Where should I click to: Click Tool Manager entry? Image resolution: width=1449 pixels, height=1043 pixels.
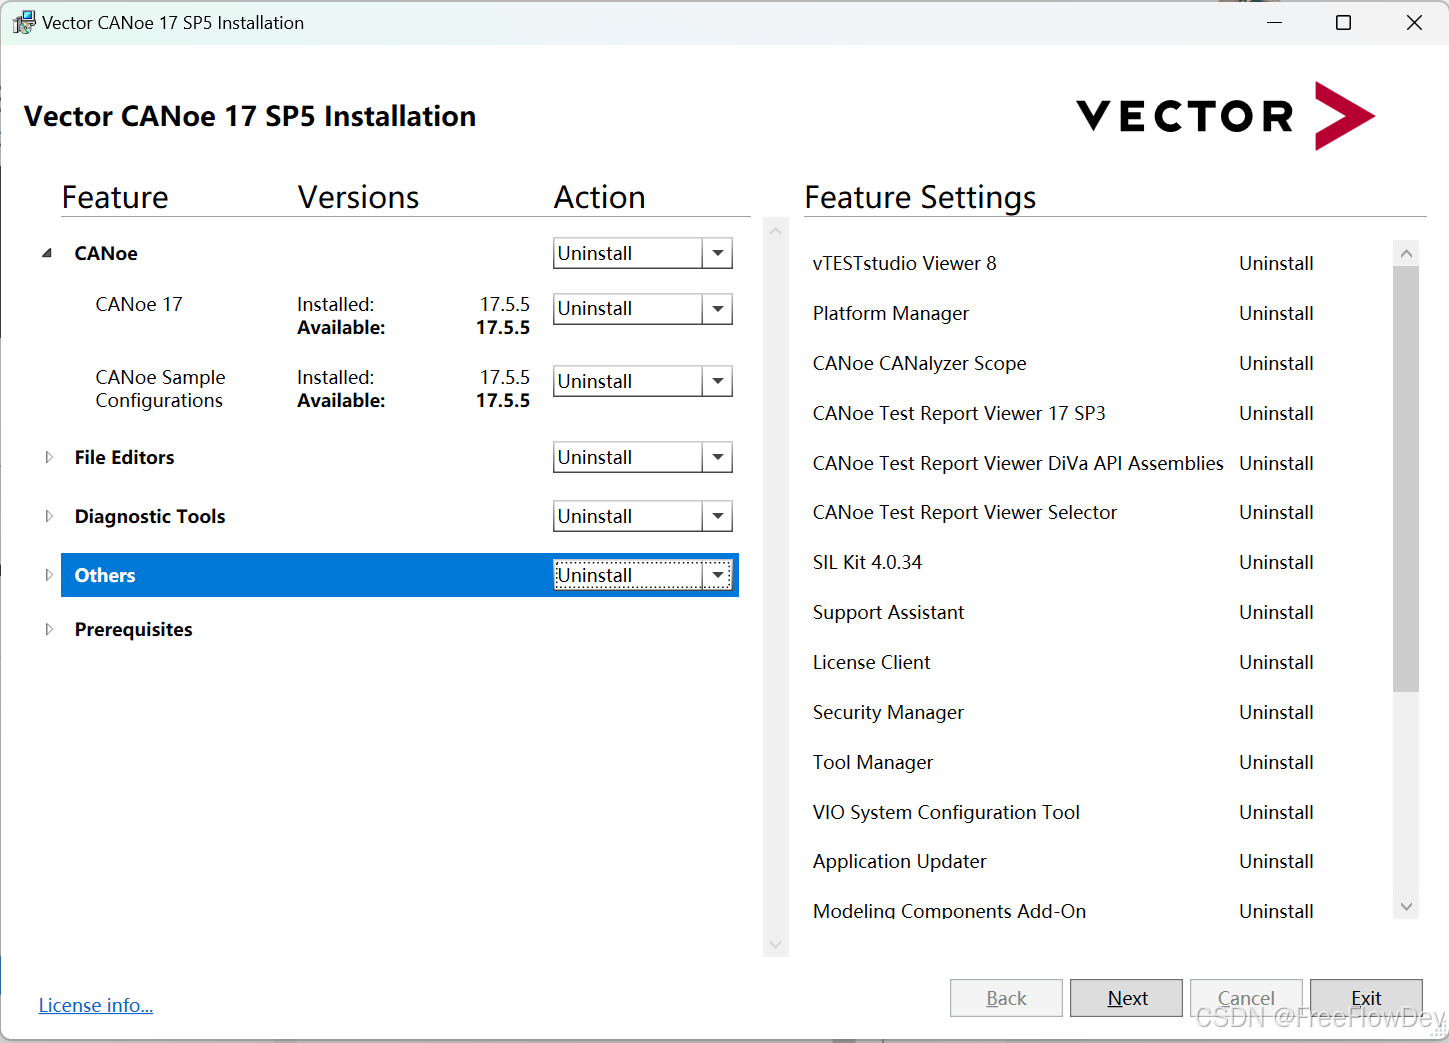point(873,762)
